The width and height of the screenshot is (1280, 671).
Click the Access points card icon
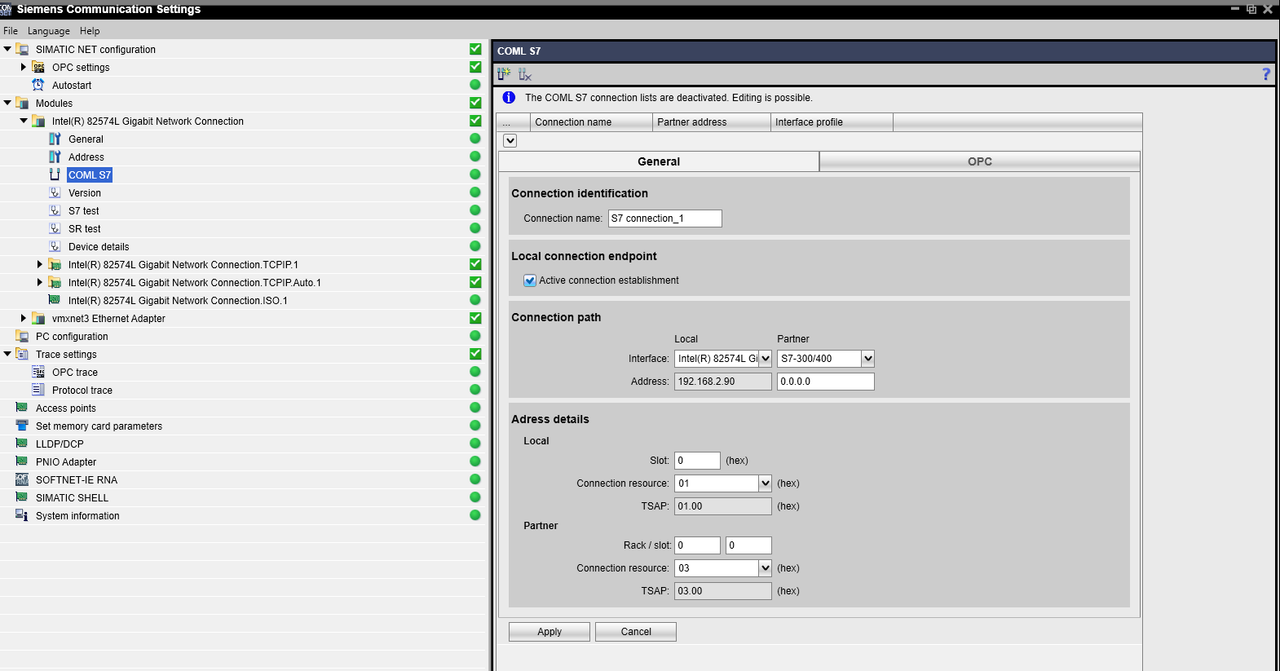(22, 408)
